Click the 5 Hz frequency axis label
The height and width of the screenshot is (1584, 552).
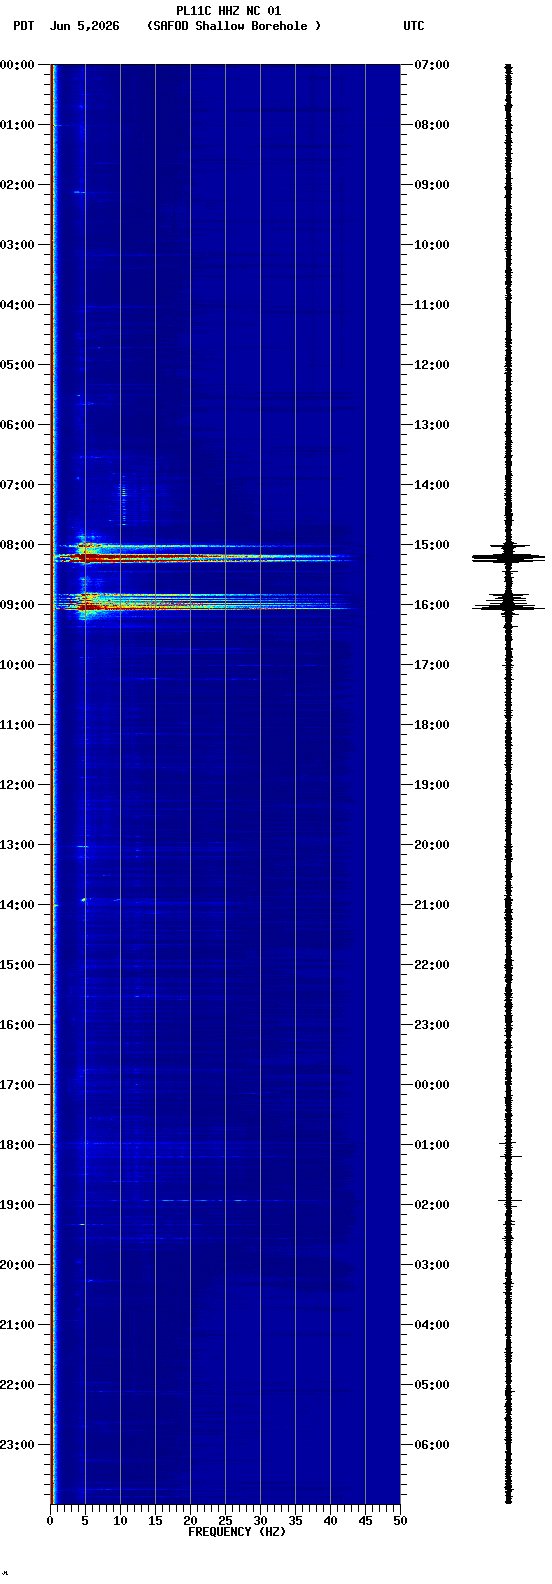(x=85, y=1521)
